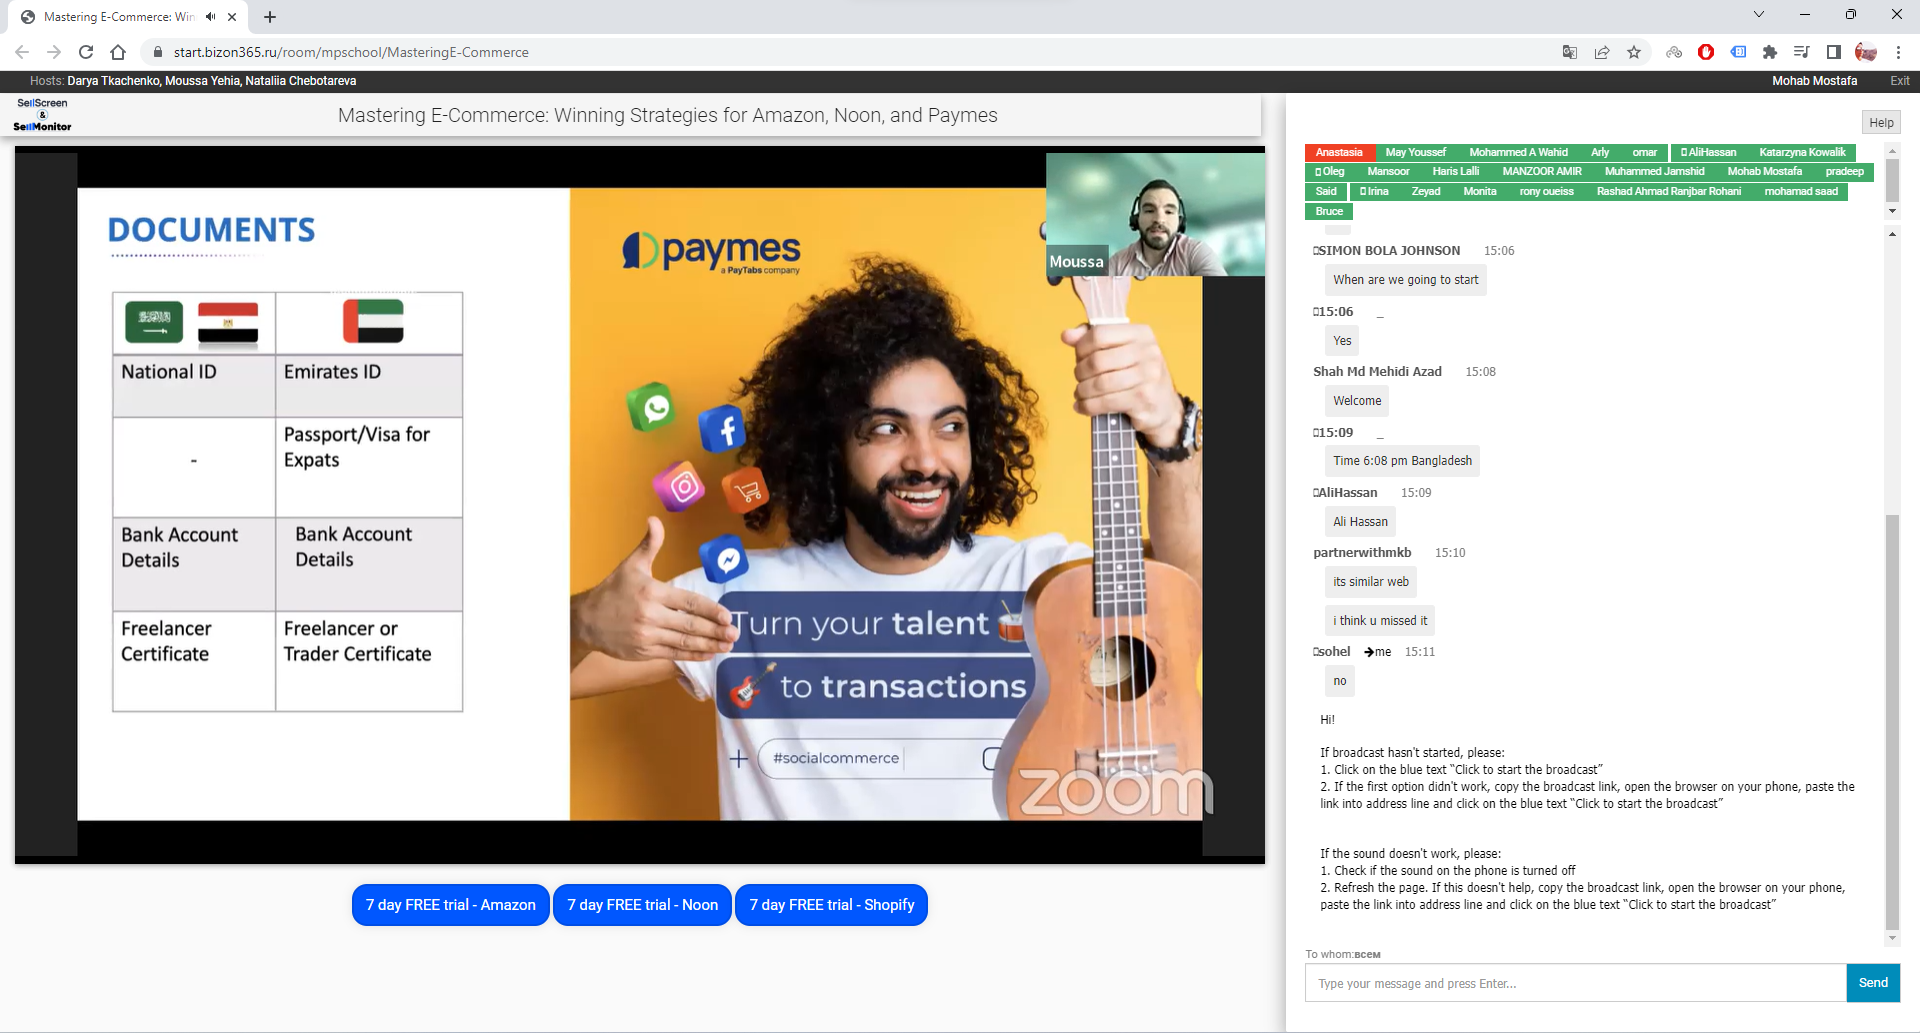Image resolution: width=1920 pixels, height=1033 pixels.
Task: Mute the tab audio speaker icon
Action: click(210, 17)
